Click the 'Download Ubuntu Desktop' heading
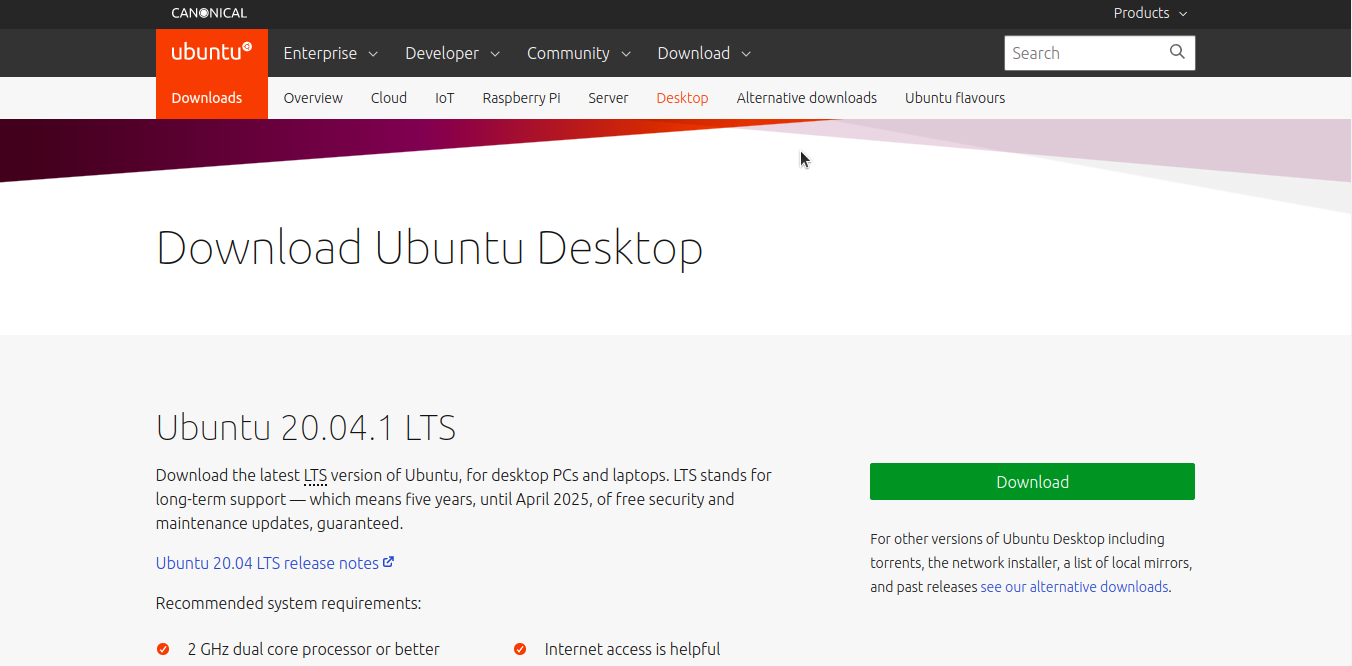The height and width of the screenshot is (666, 1352). click(x=429, y=248)
